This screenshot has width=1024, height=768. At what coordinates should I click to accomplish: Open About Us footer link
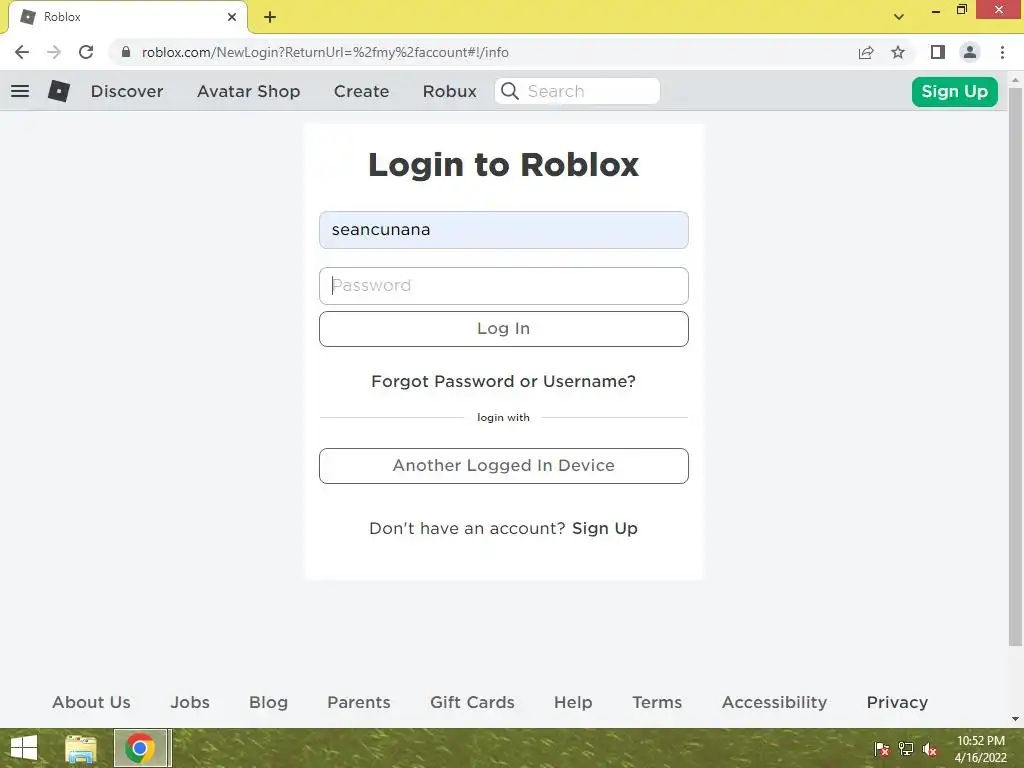coord(91,703)
